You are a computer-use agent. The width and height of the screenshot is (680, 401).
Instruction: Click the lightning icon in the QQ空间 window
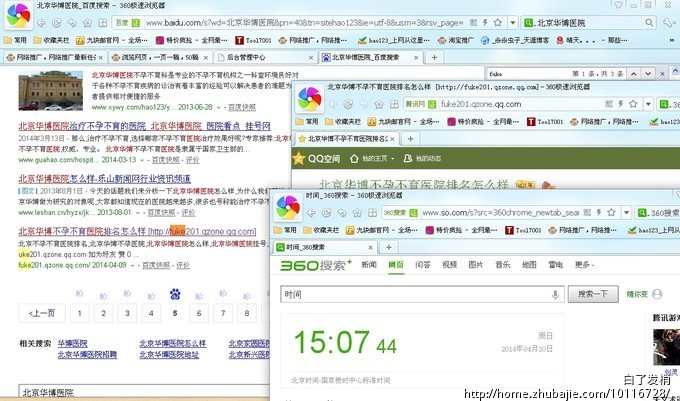point(621,104)
